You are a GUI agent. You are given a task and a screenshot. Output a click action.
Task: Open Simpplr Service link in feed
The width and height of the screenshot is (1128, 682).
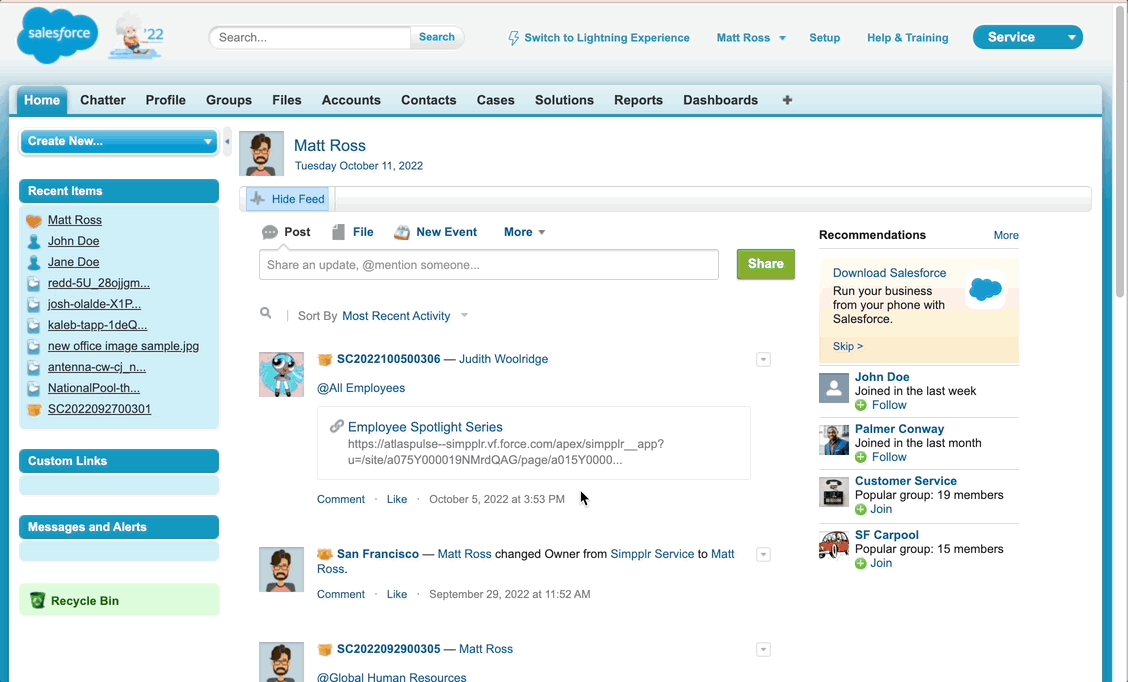(x=652, y=554)
